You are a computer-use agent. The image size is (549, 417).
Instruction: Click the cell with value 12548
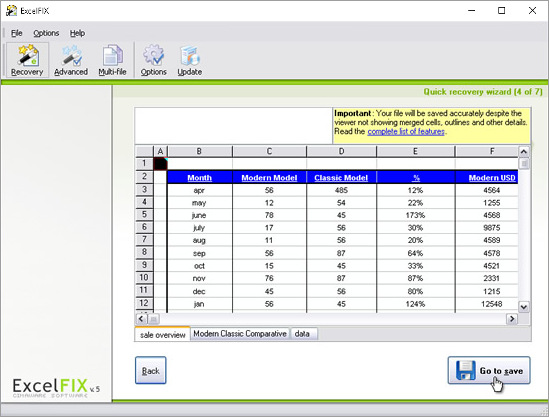pos(487,304)
